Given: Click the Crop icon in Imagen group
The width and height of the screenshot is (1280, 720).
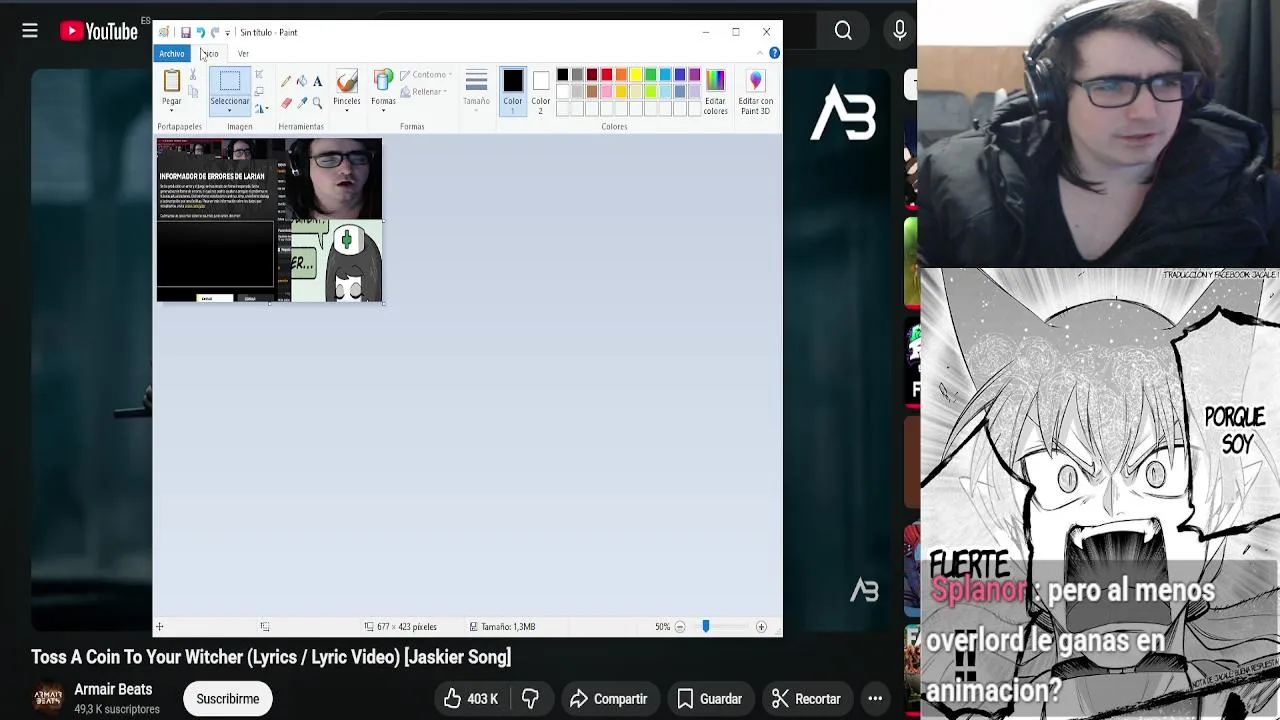Looking at the screenshot, I should [x=259, y=75].
